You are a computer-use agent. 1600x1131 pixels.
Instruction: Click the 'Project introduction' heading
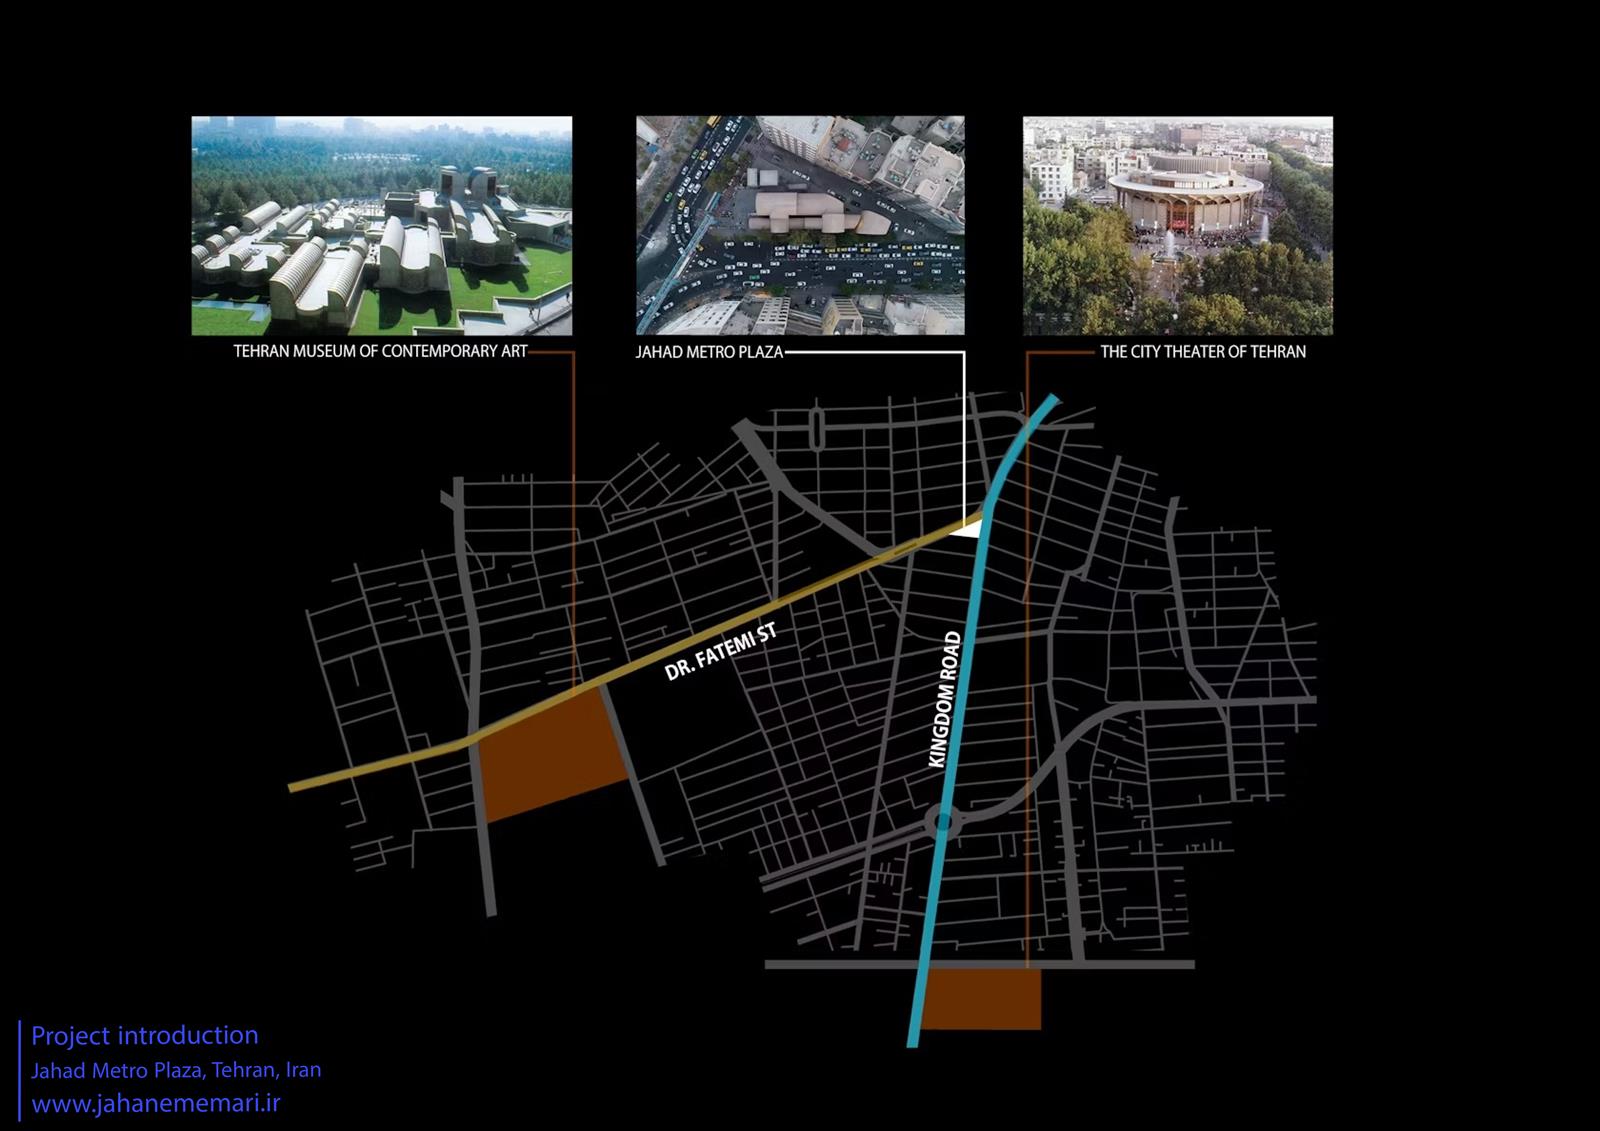(x=145, y=1035)
